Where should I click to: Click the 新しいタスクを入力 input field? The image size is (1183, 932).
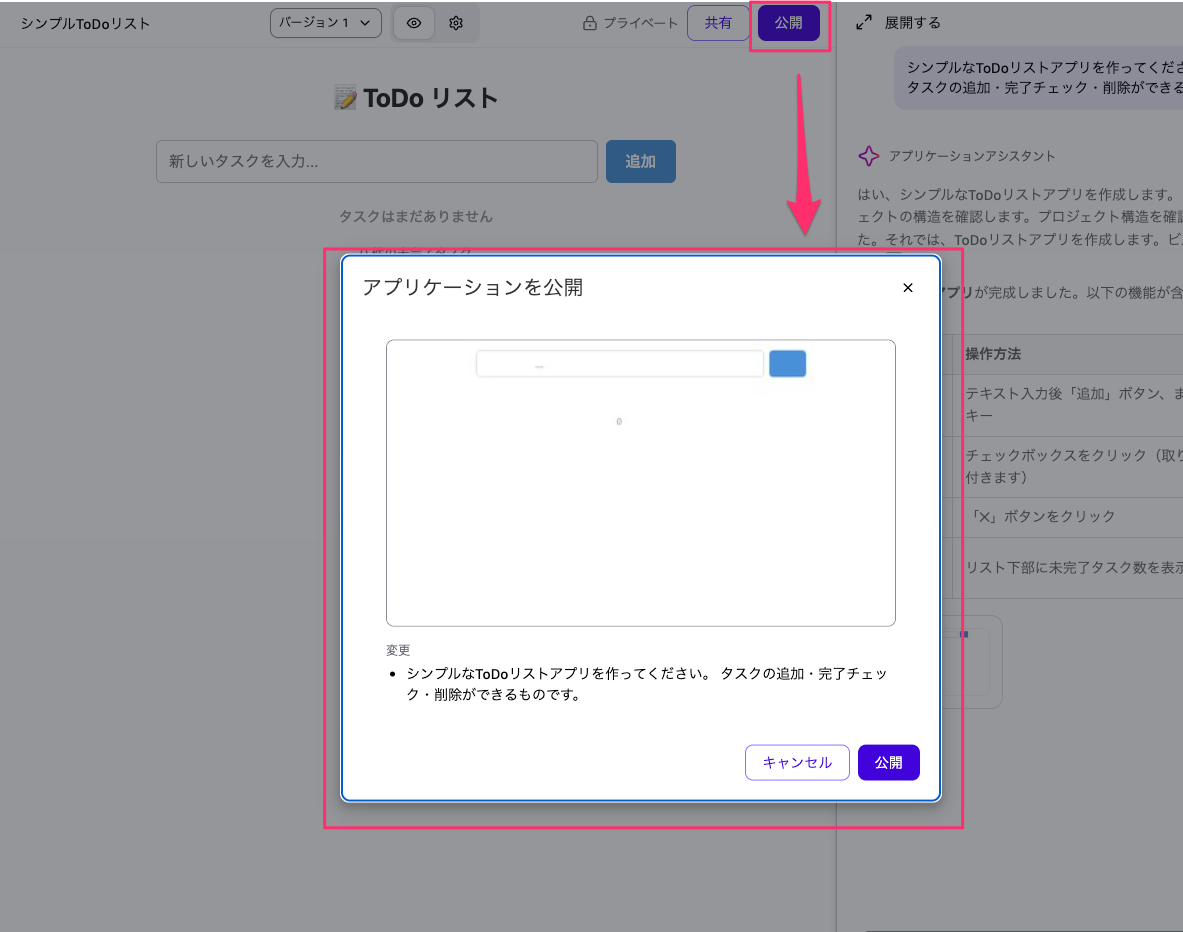(377, 161)
